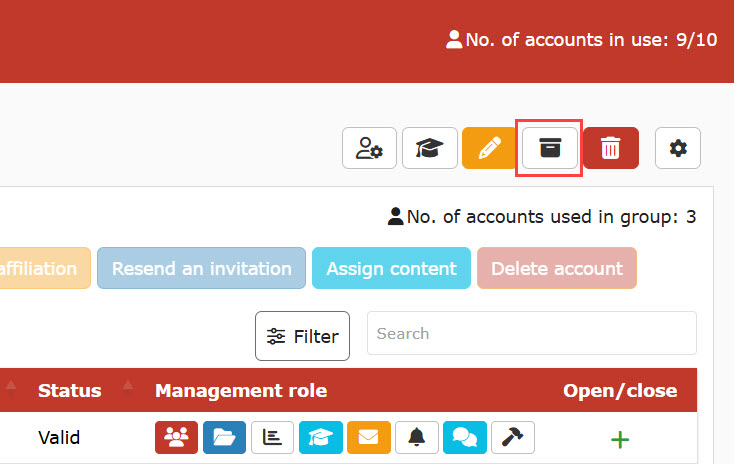Click the chat bubbles role icon

coord(464,438)
